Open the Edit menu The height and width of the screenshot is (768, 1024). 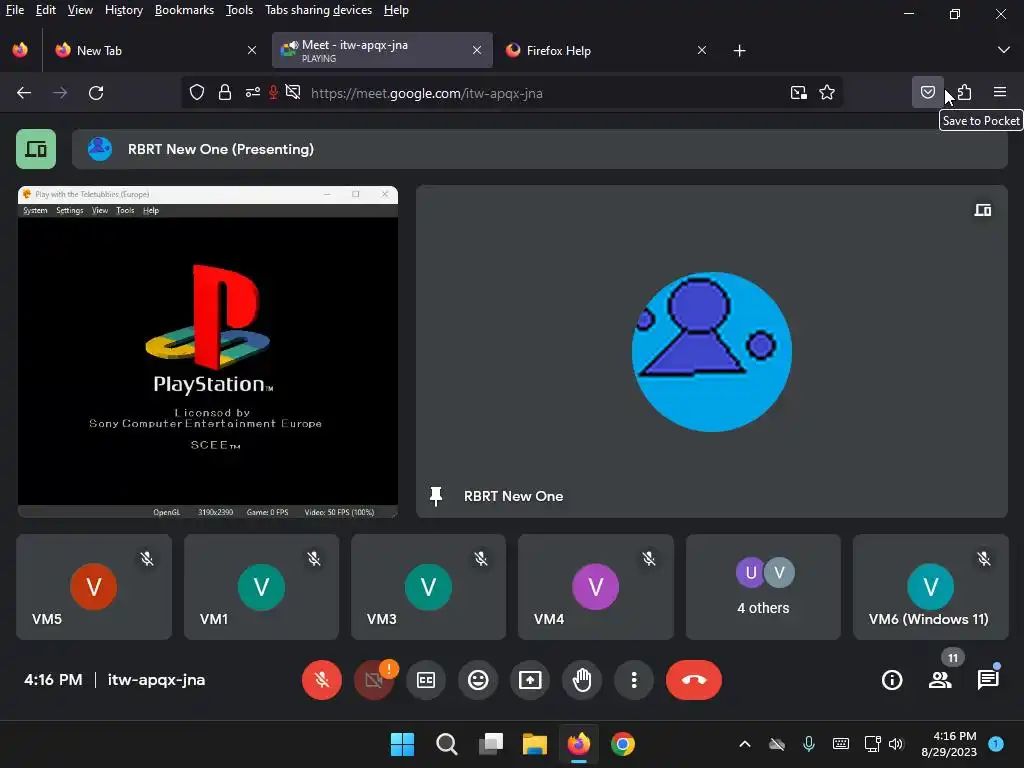point(46,10)
